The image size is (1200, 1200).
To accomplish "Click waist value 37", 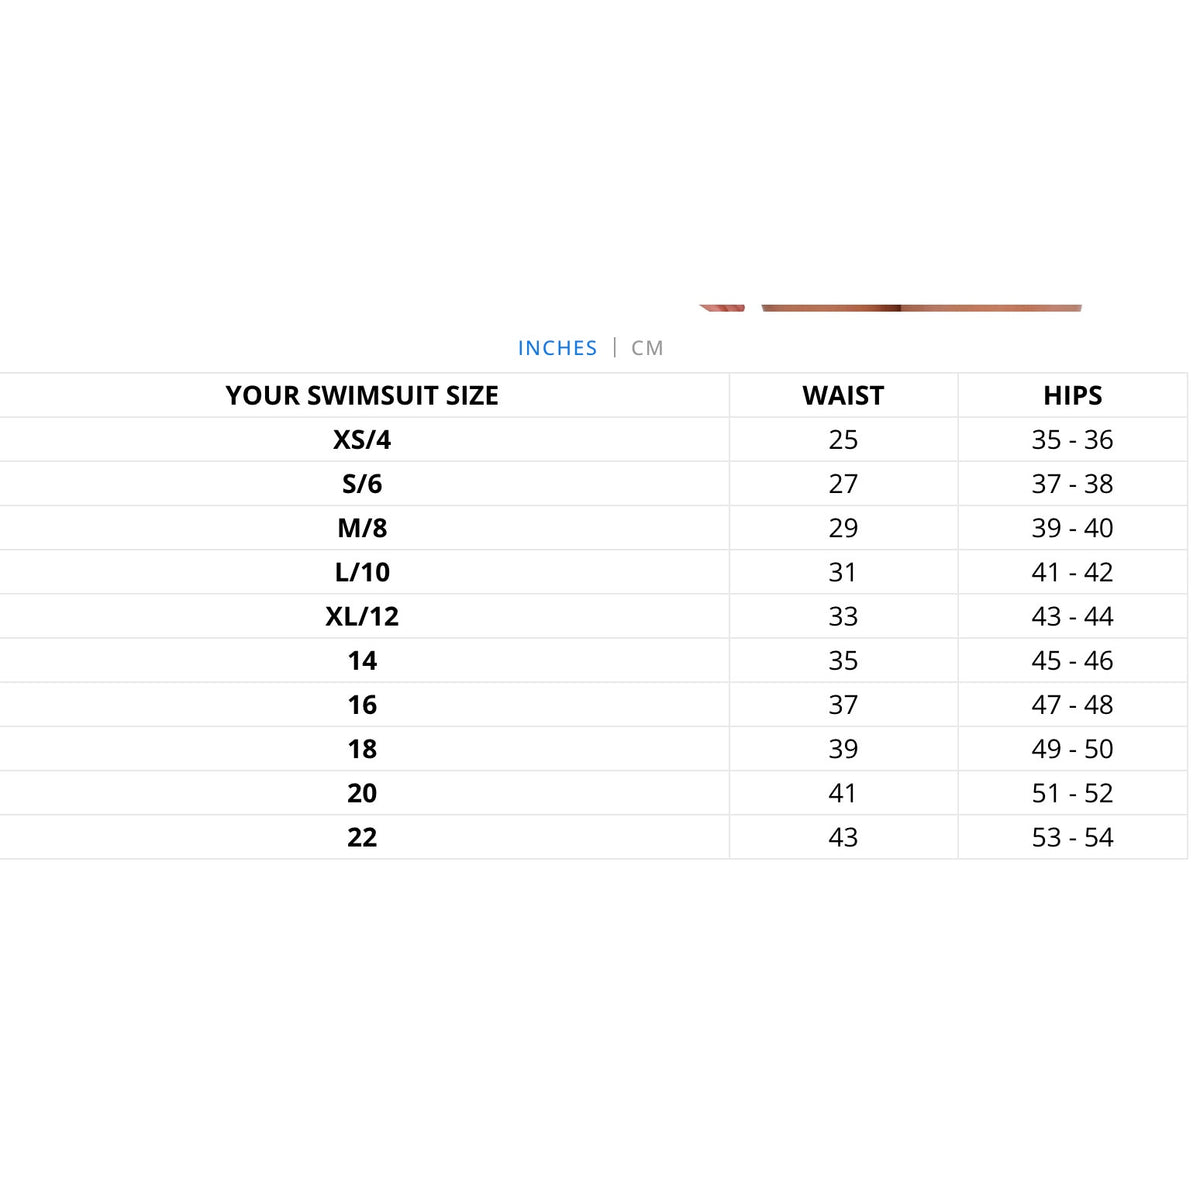I will click(x=843, y=704).
